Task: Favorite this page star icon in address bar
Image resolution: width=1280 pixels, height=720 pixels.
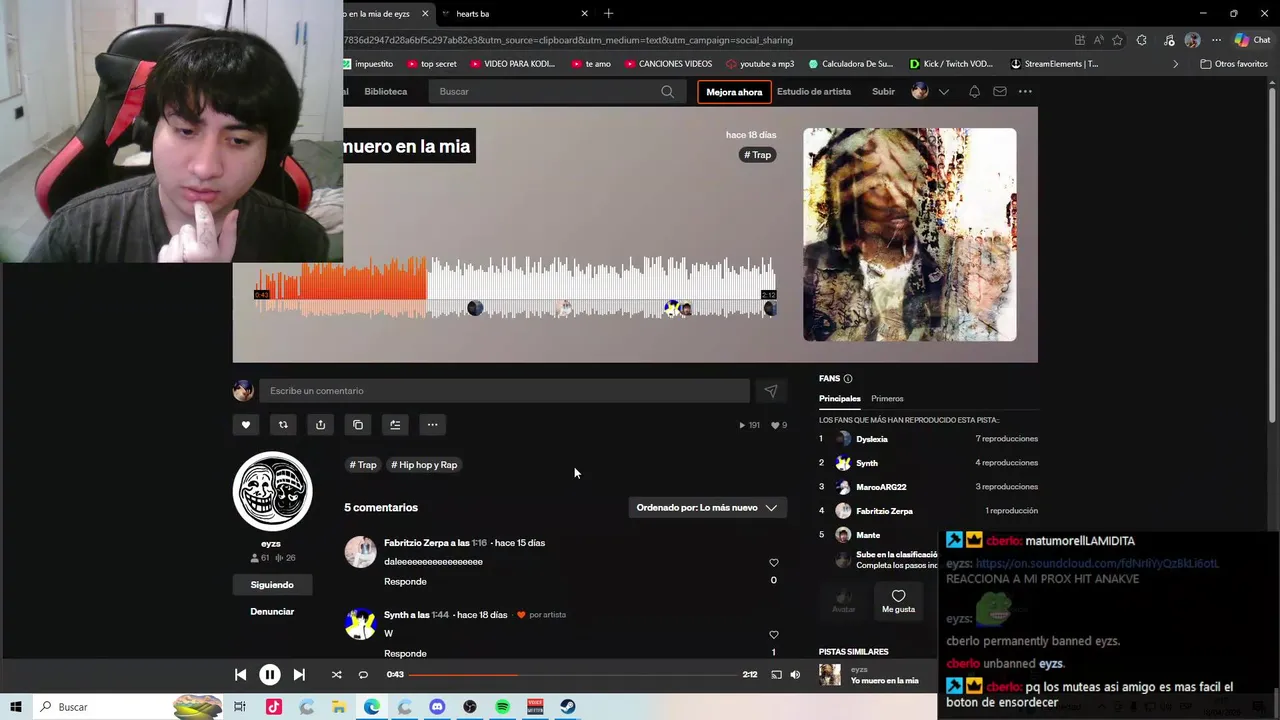Action: point(1117,40)
